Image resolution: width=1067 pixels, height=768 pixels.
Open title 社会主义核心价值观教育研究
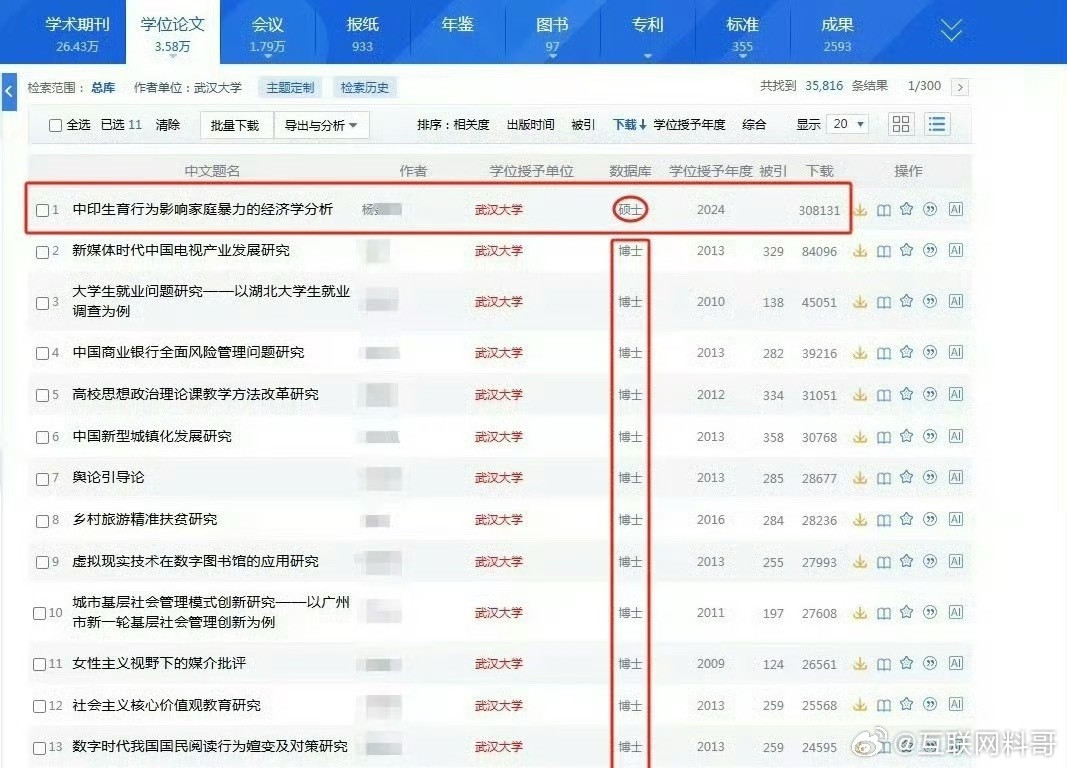coord(166,705)
